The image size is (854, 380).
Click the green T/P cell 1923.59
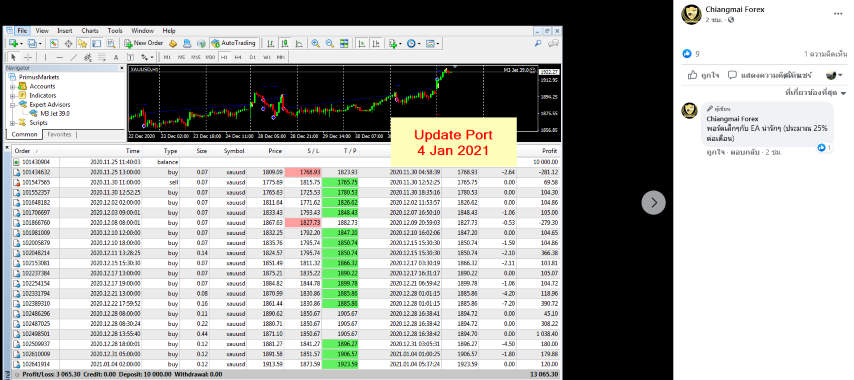point(340,364)
